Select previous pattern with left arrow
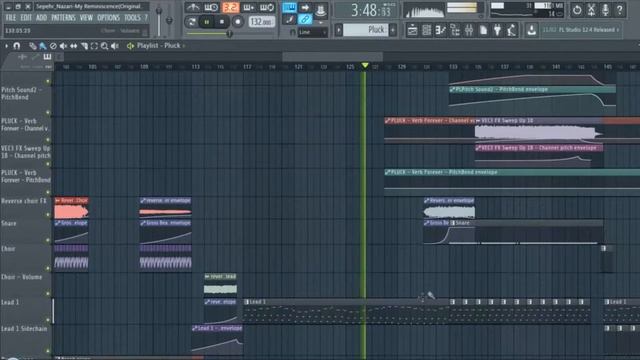This screenshot has width=640, height=360. (x=338, y=30)
